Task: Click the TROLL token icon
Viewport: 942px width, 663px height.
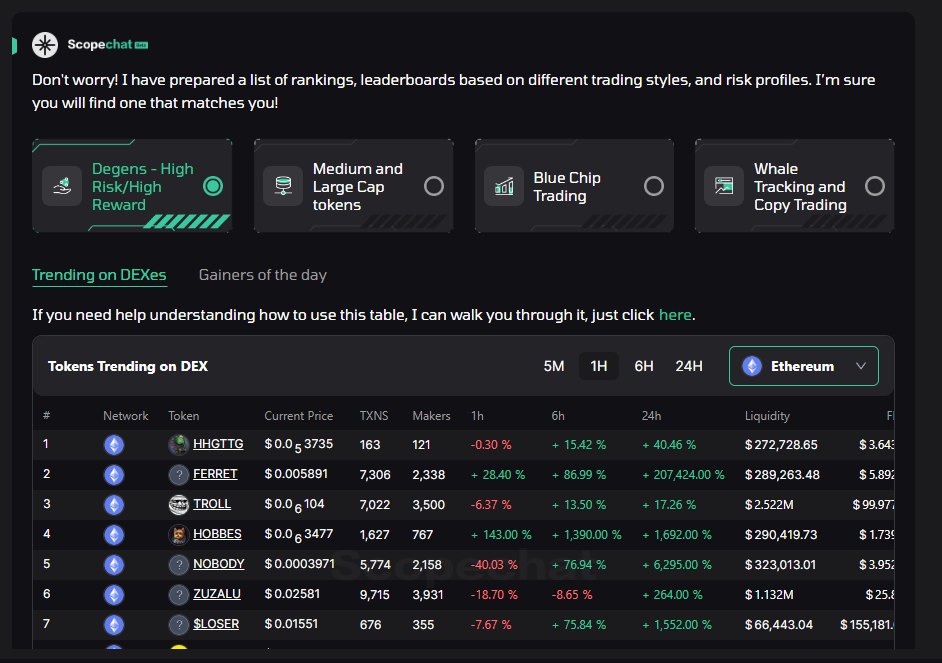Action: pyautogui.click(x=180, y=504)
